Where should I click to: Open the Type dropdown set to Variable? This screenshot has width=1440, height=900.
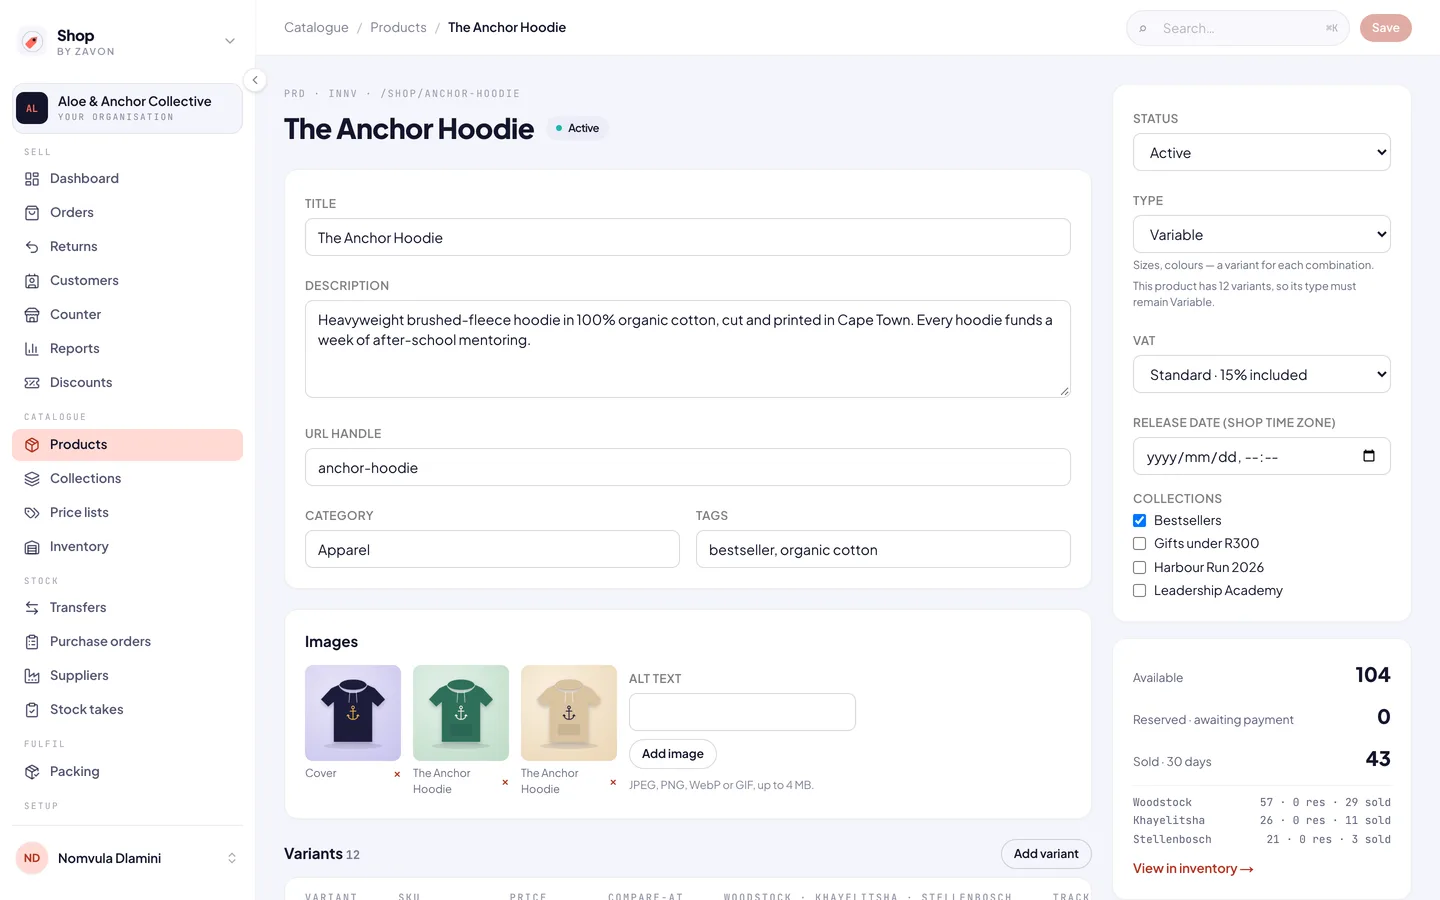tap(1262, 235)
